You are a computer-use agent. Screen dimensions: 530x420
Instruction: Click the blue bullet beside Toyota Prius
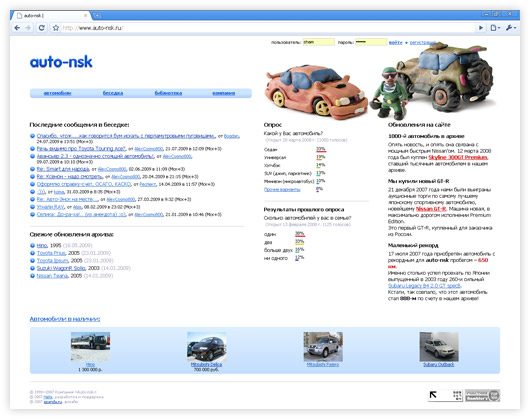click(x=32, y=253)
